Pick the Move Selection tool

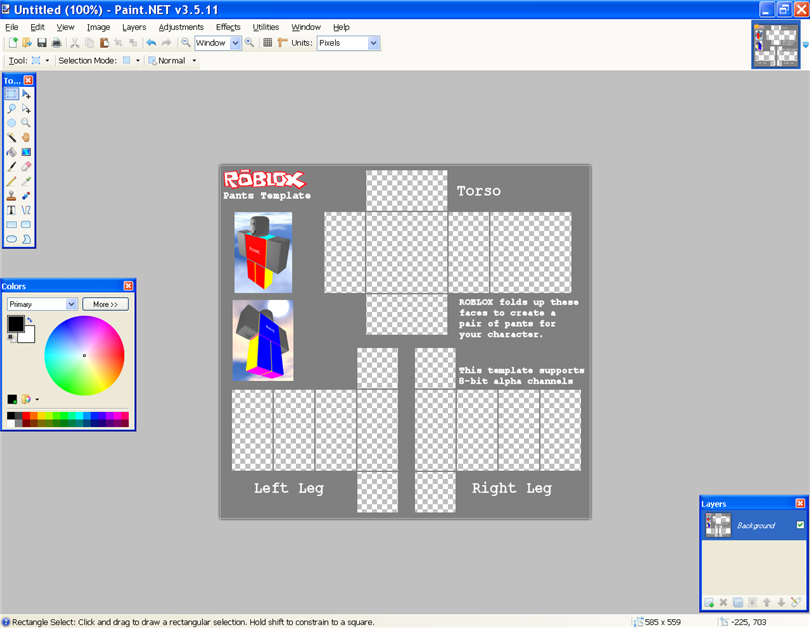coord(26,108)
